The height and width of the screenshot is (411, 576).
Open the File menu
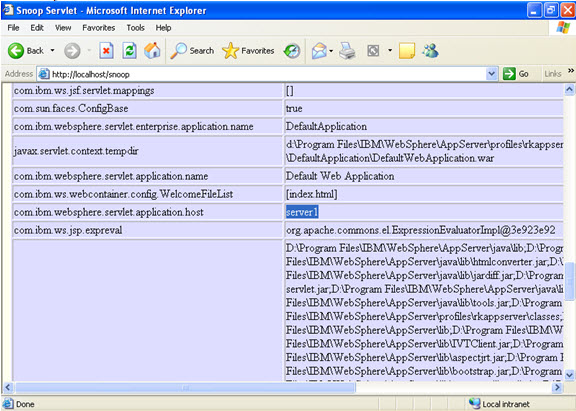click(x=13, y=28)
